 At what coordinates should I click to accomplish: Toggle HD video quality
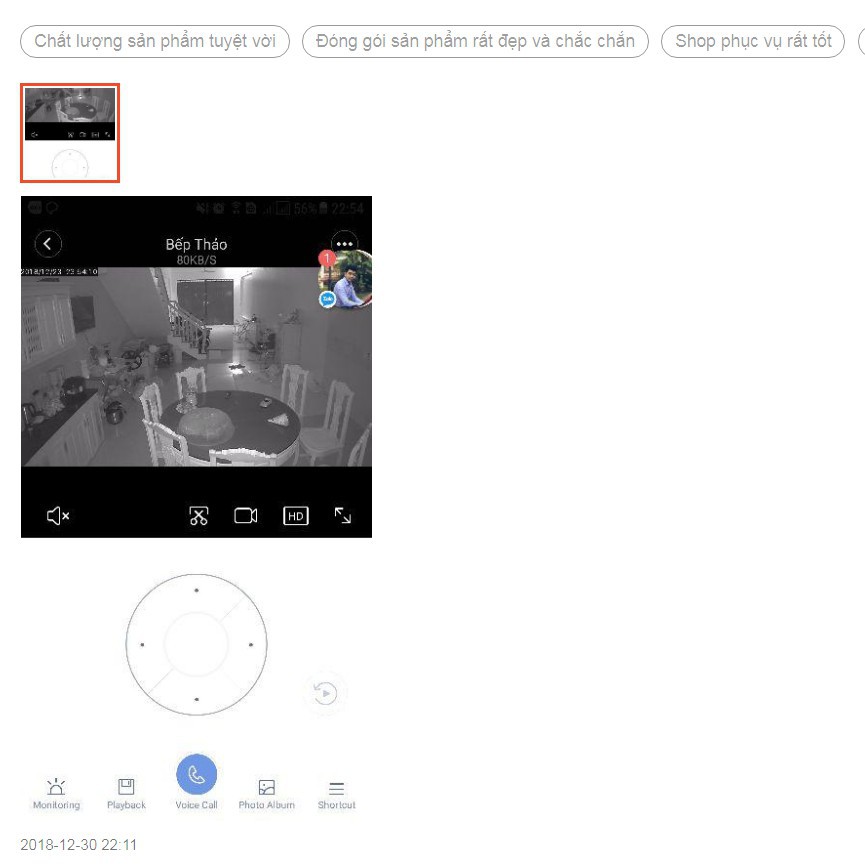coord(296,516)
